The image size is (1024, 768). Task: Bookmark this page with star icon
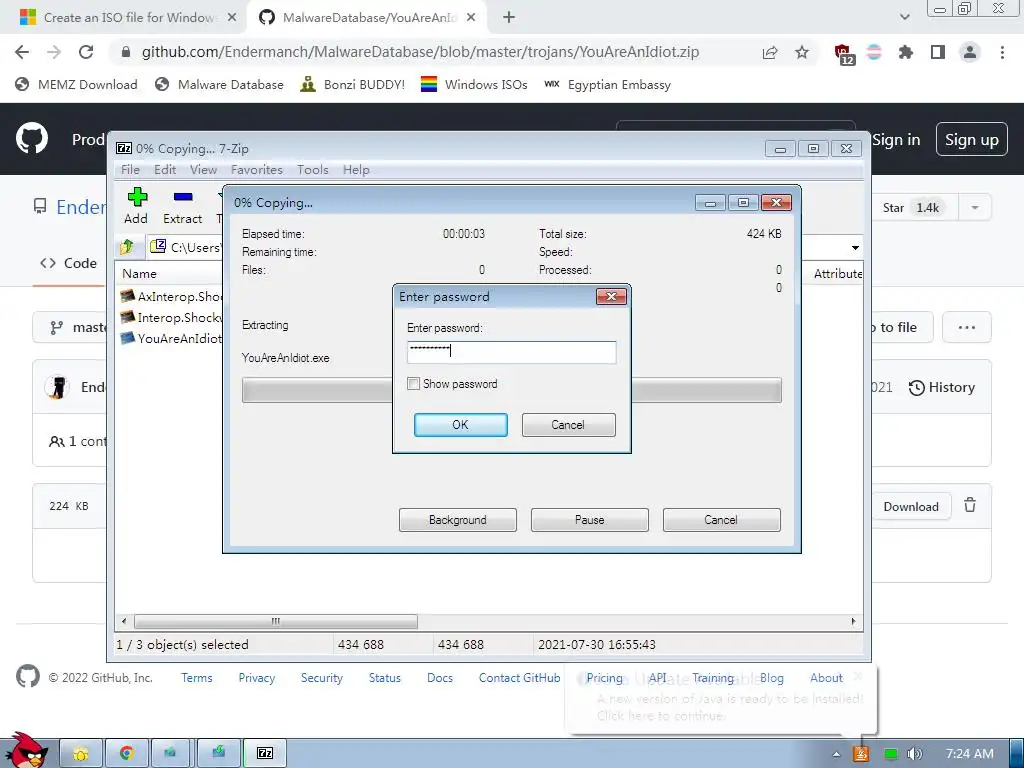(802, 52)
